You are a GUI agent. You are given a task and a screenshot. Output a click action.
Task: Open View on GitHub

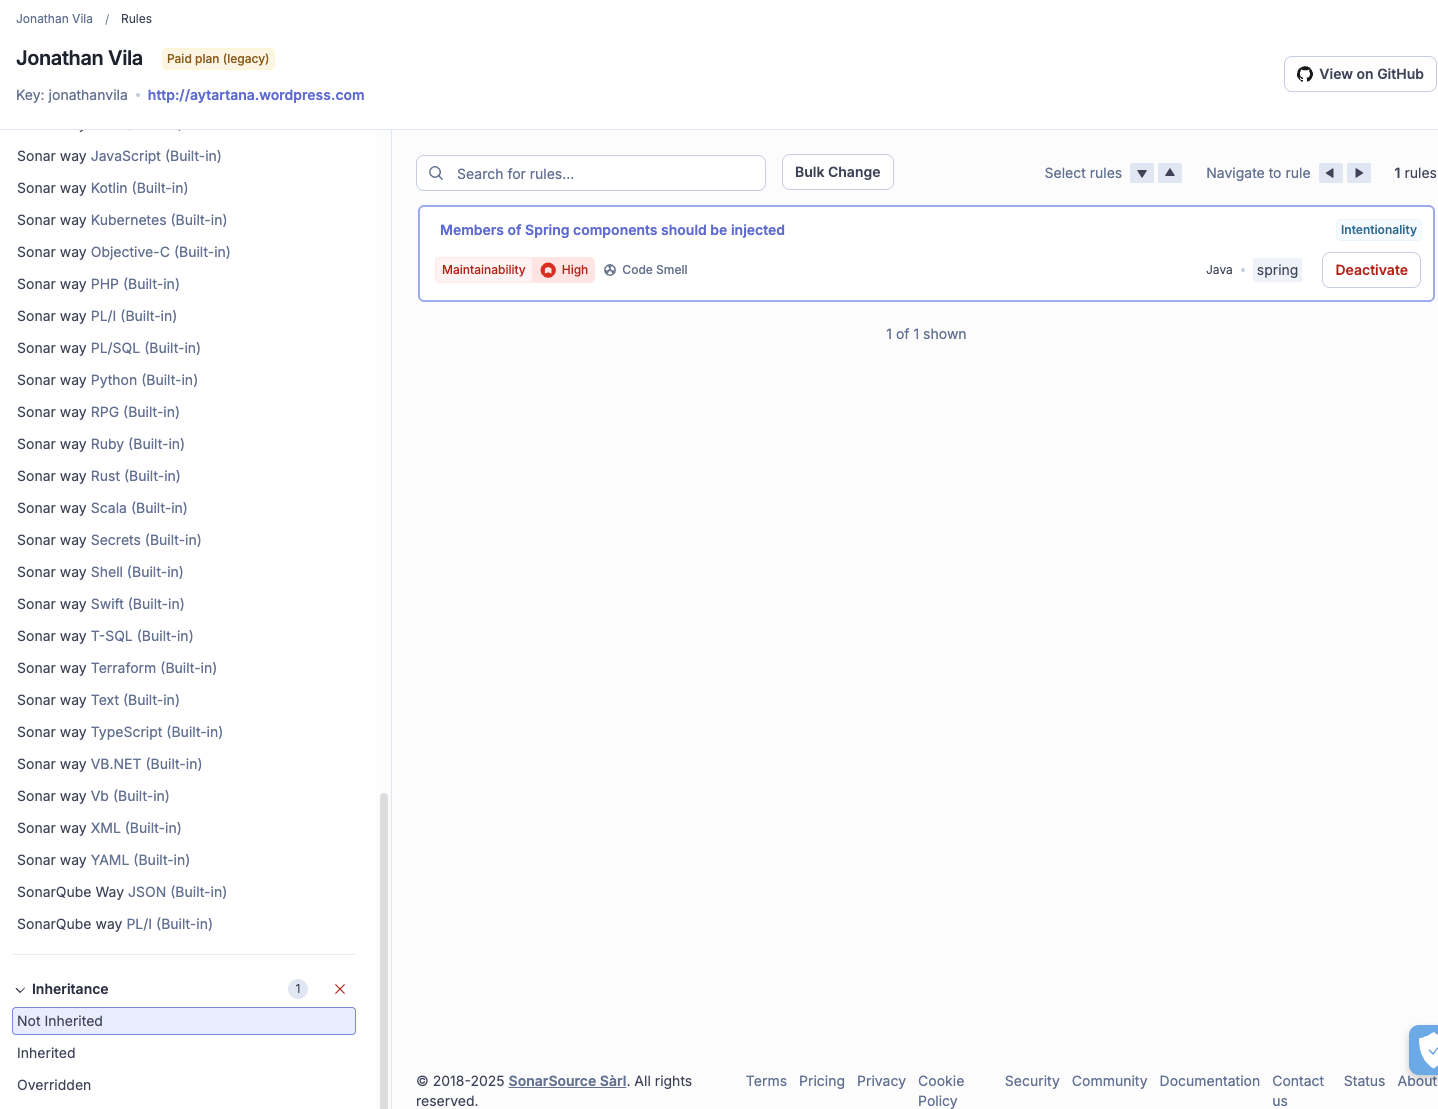1360,74
